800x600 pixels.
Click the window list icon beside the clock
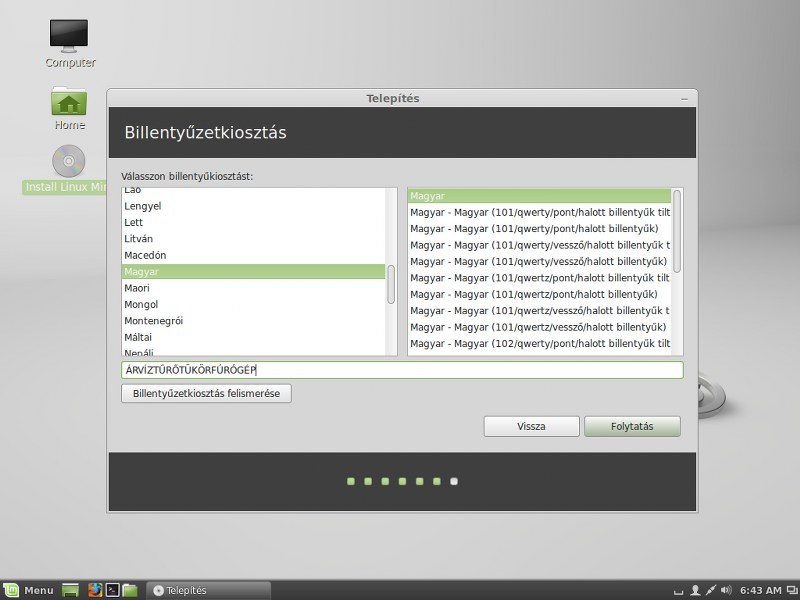[x=792, y=590]
